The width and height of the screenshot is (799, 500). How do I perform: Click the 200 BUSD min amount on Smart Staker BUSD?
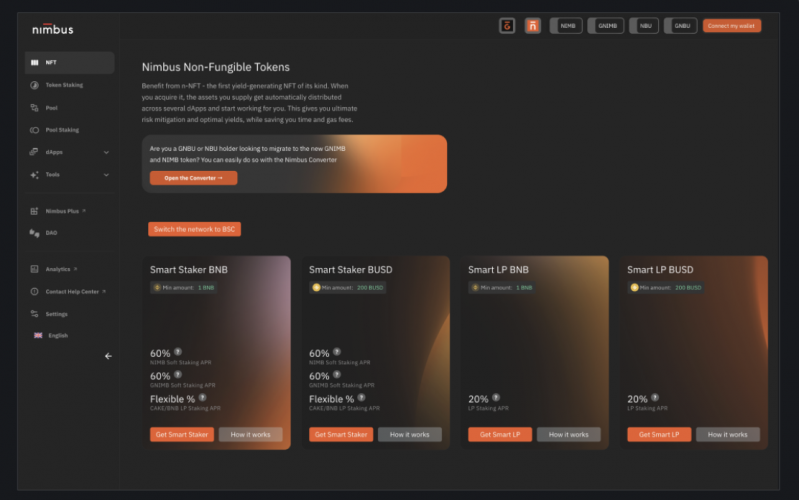370,288
